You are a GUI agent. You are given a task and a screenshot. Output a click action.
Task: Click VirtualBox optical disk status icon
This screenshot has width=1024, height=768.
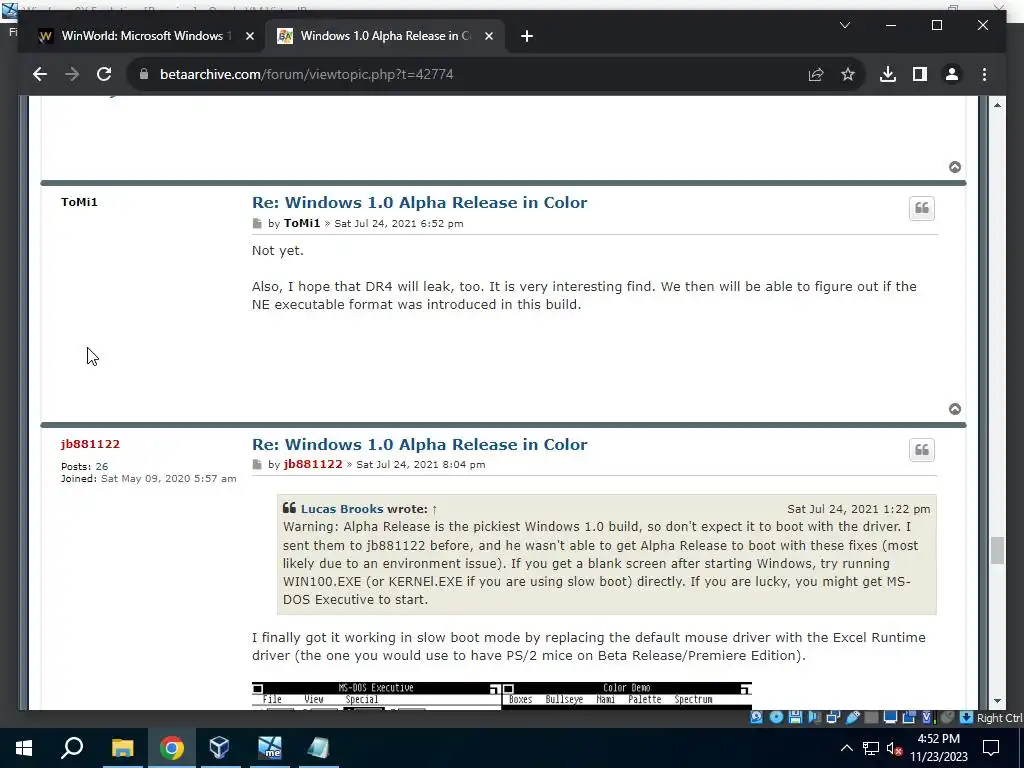point(776,717)
